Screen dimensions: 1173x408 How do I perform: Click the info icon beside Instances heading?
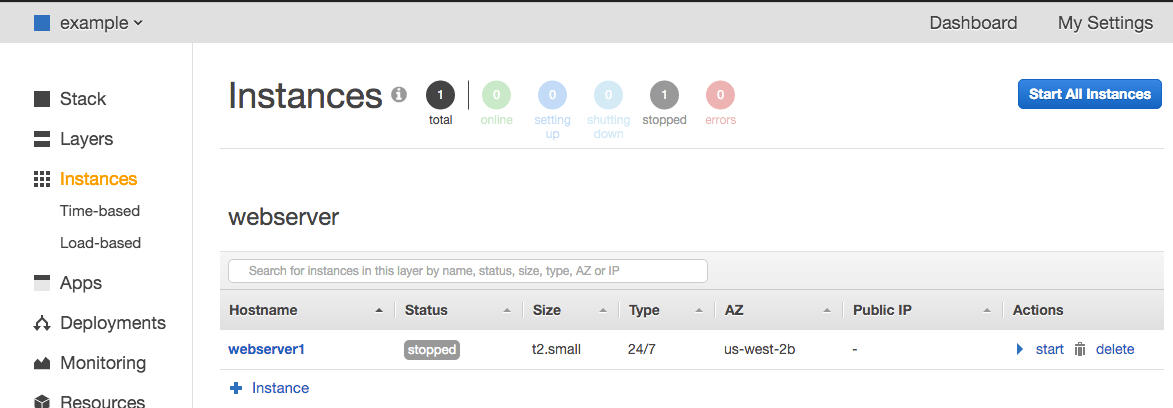click(x=399, y=95)
